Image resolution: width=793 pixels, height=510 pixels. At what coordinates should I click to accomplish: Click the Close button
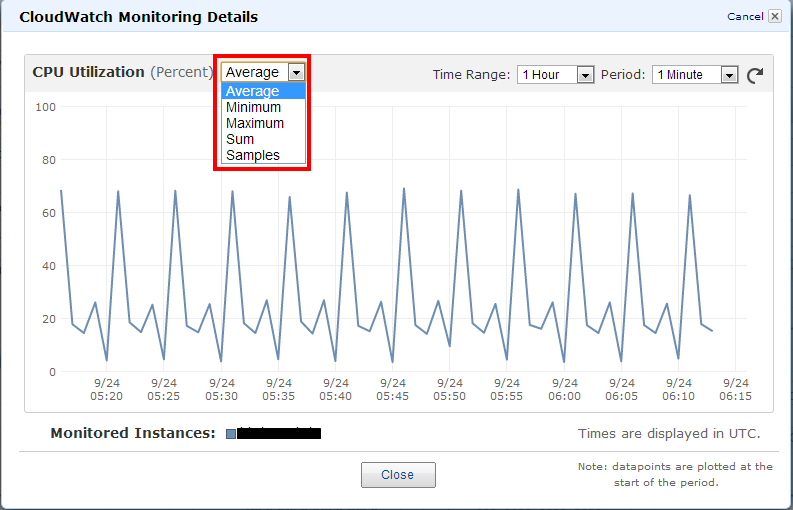(398, 475)
